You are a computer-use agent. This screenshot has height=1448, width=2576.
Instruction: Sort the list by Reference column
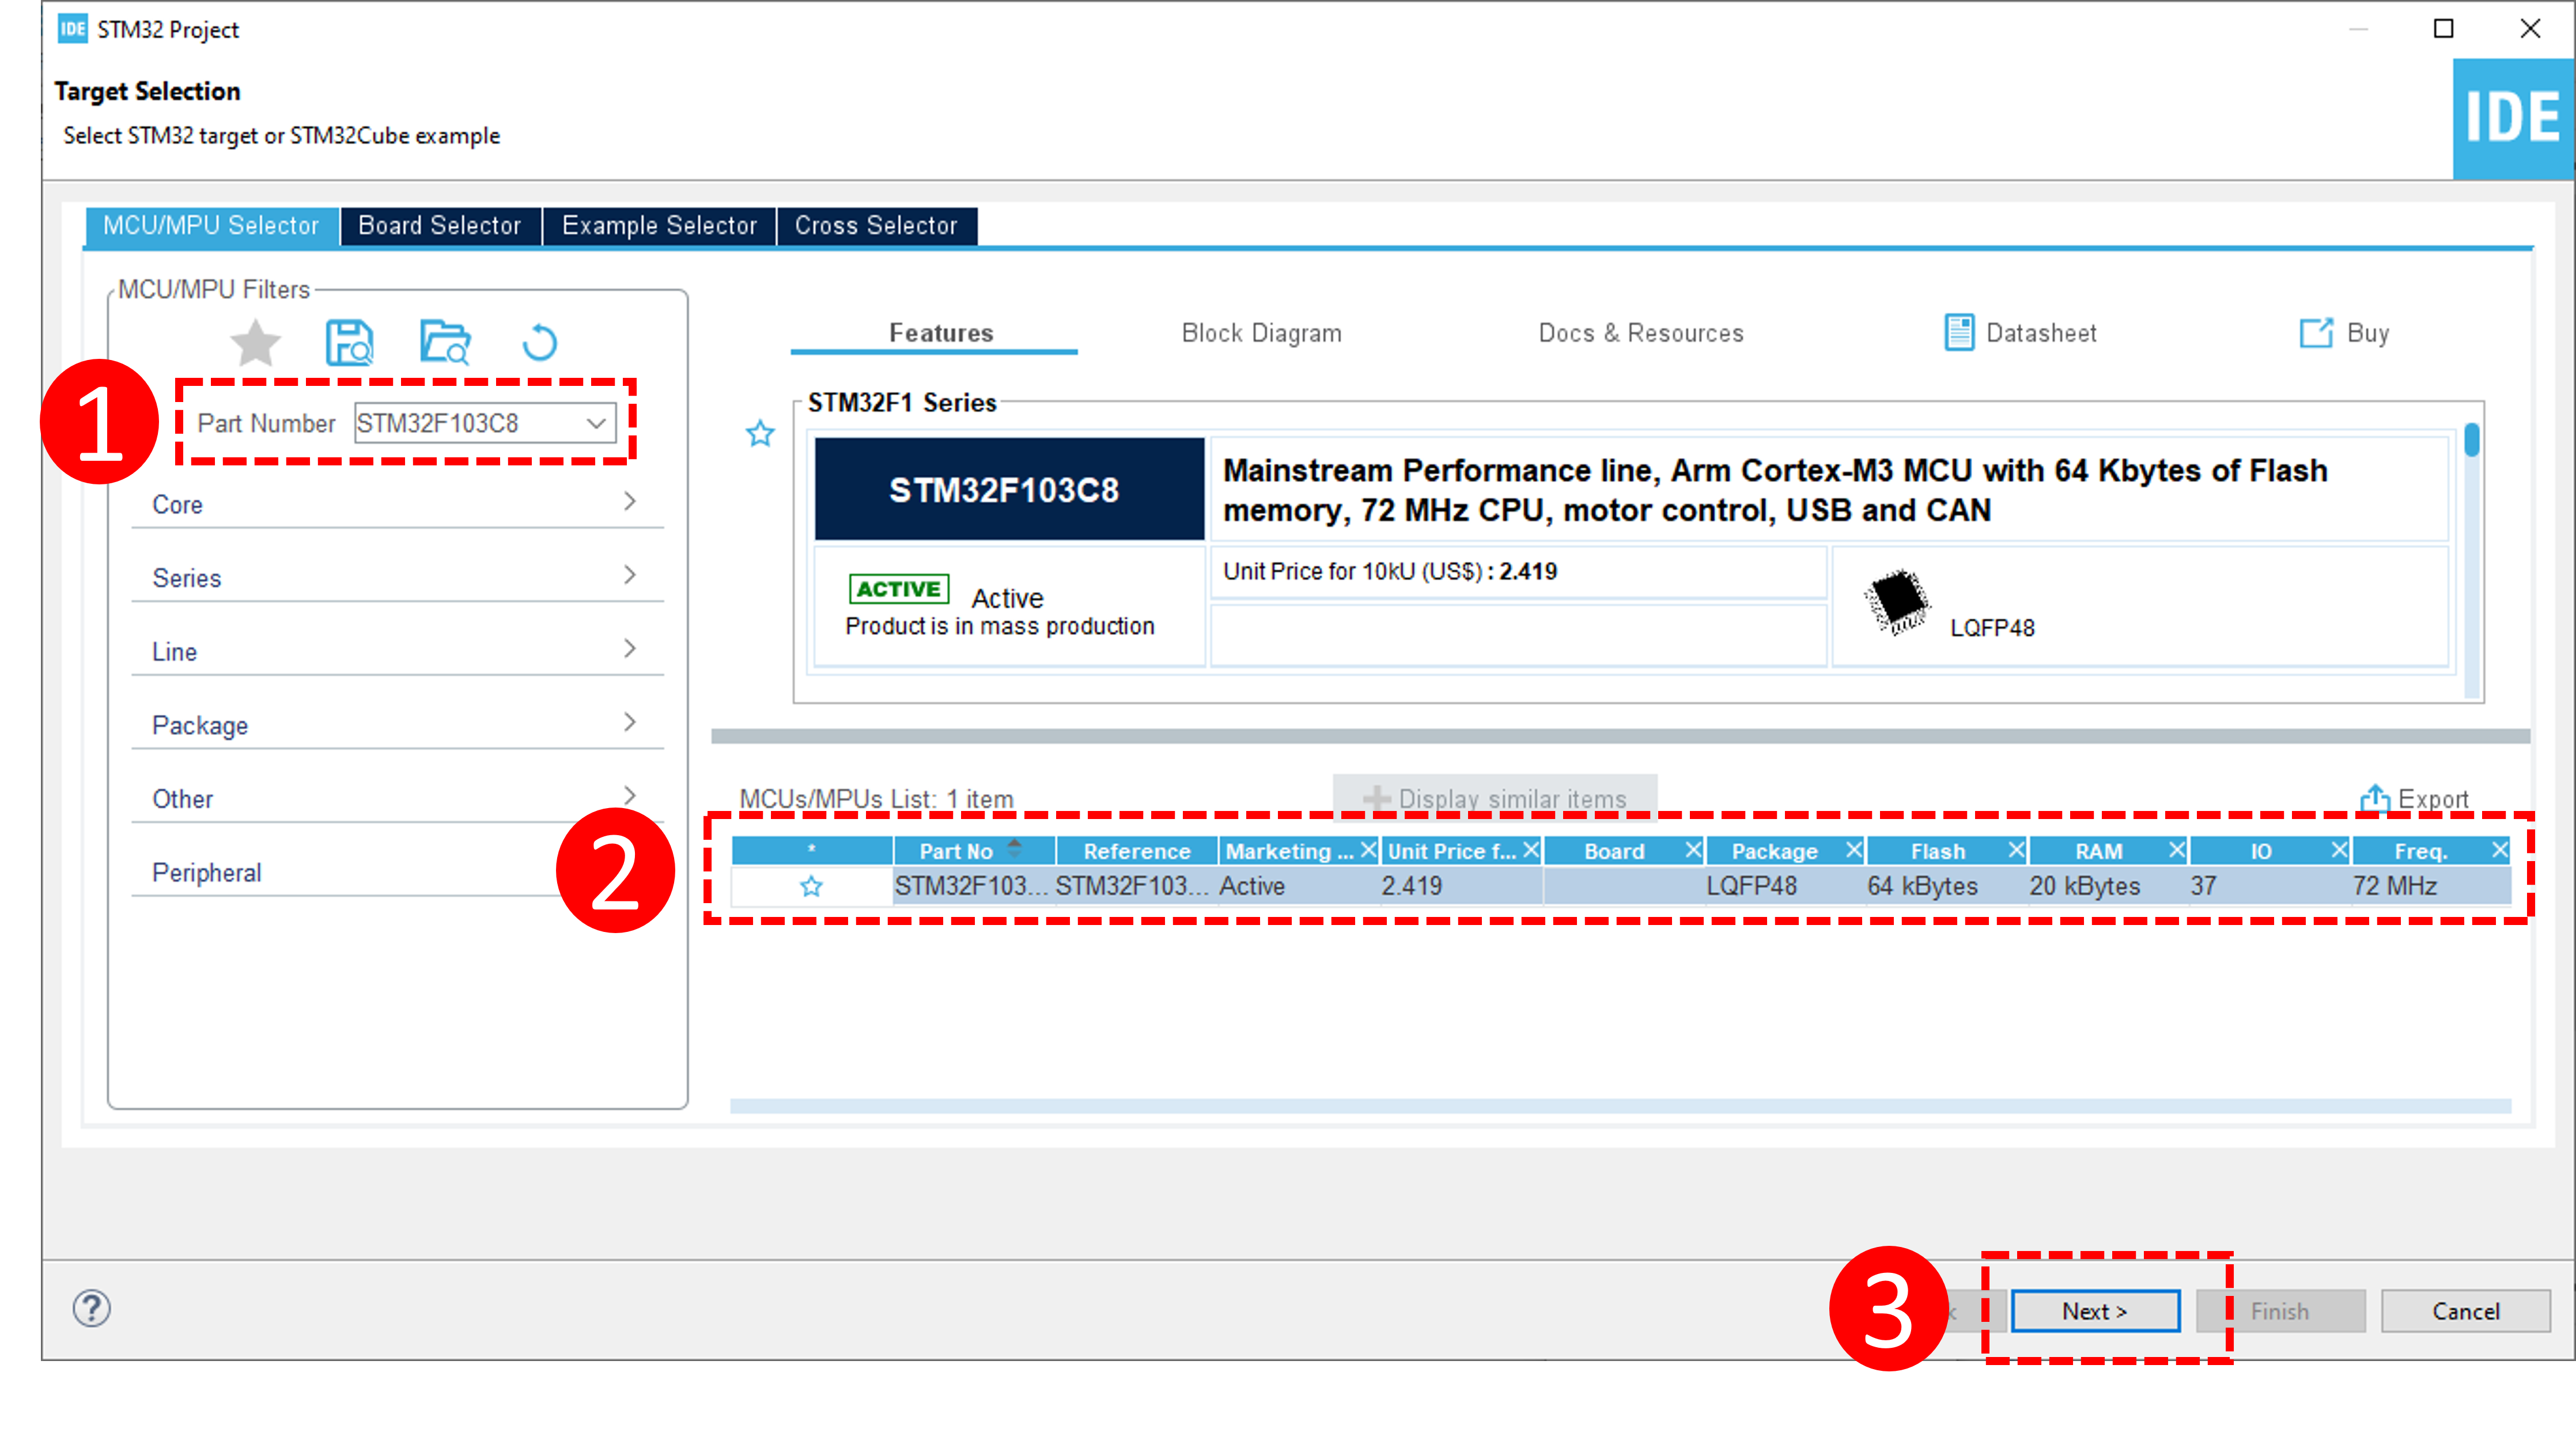click(1136, 850)
